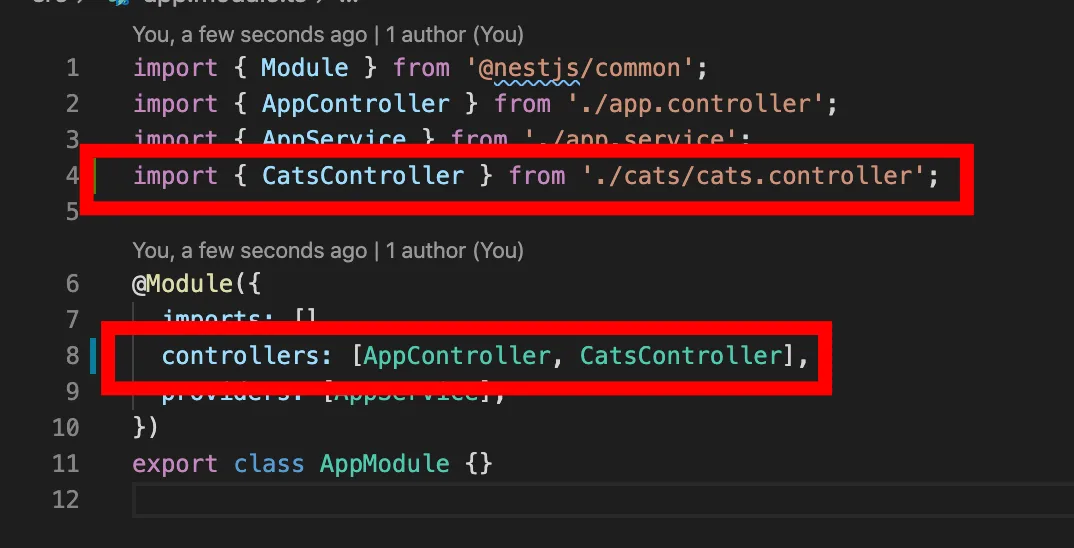Click the export keyword on line 11
The width and height of the screenshot is (1074, 548).
[x=175, y=464]
